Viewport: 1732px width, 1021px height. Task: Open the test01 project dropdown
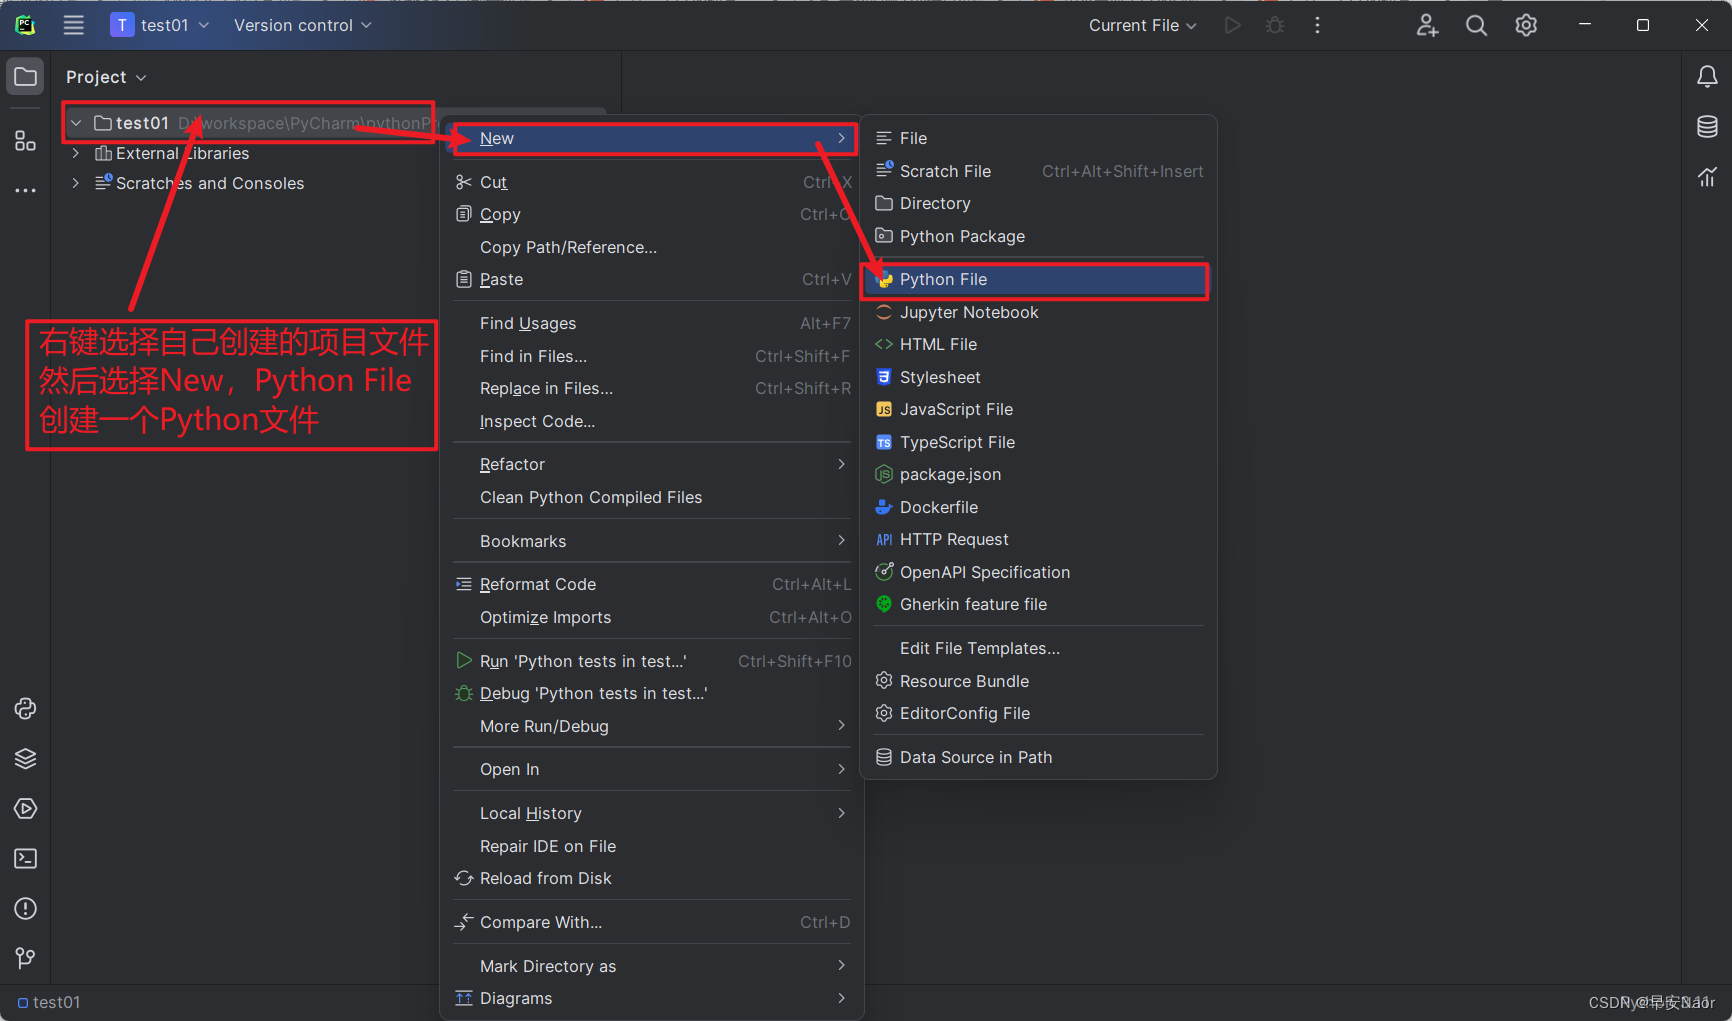tap(160, 25)
